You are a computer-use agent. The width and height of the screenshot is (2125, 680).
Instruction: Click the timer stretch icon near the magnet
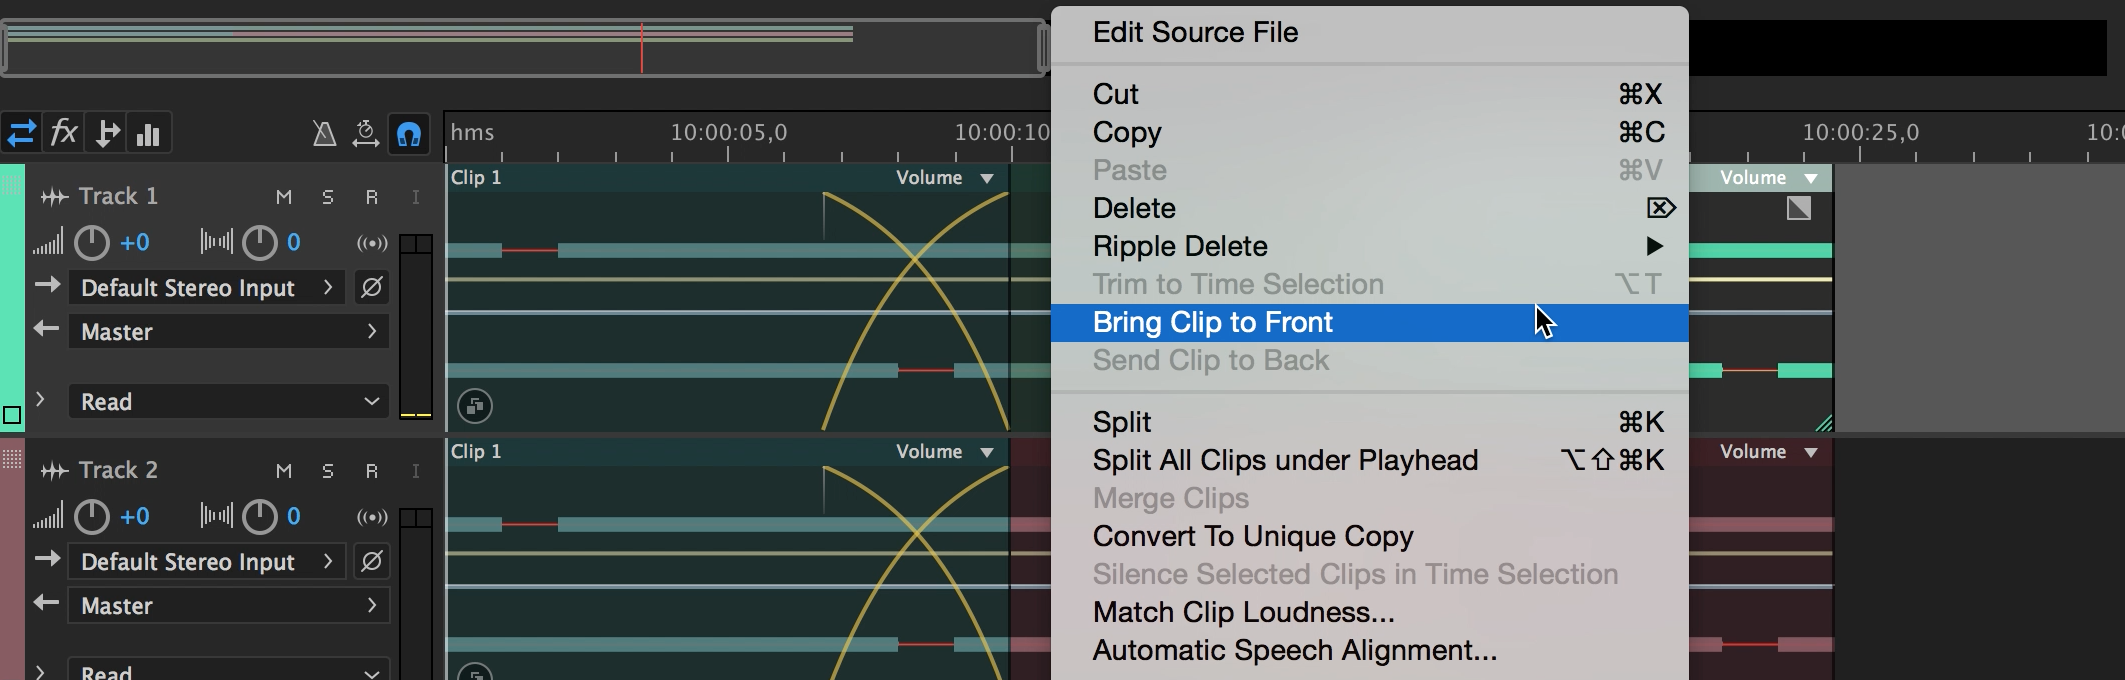pyautogui.click(x=364, y=132)
